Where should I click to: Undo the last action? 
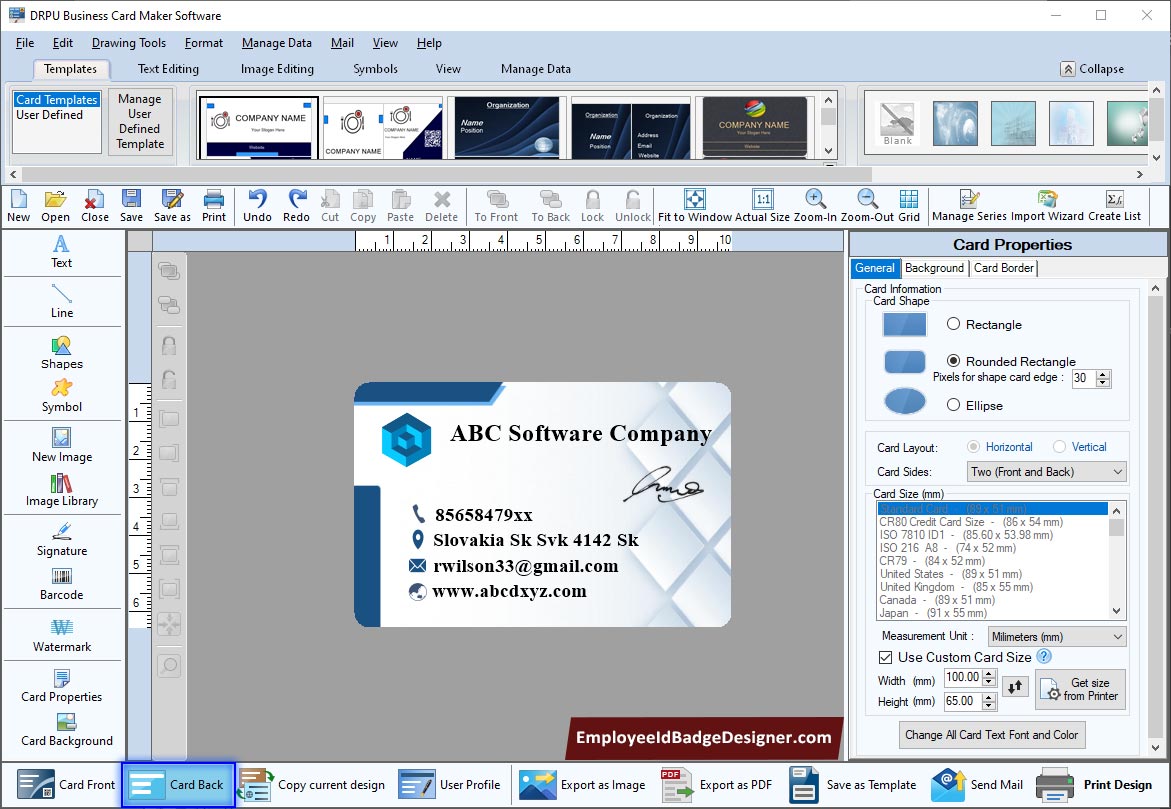click(x=257, y=205)
